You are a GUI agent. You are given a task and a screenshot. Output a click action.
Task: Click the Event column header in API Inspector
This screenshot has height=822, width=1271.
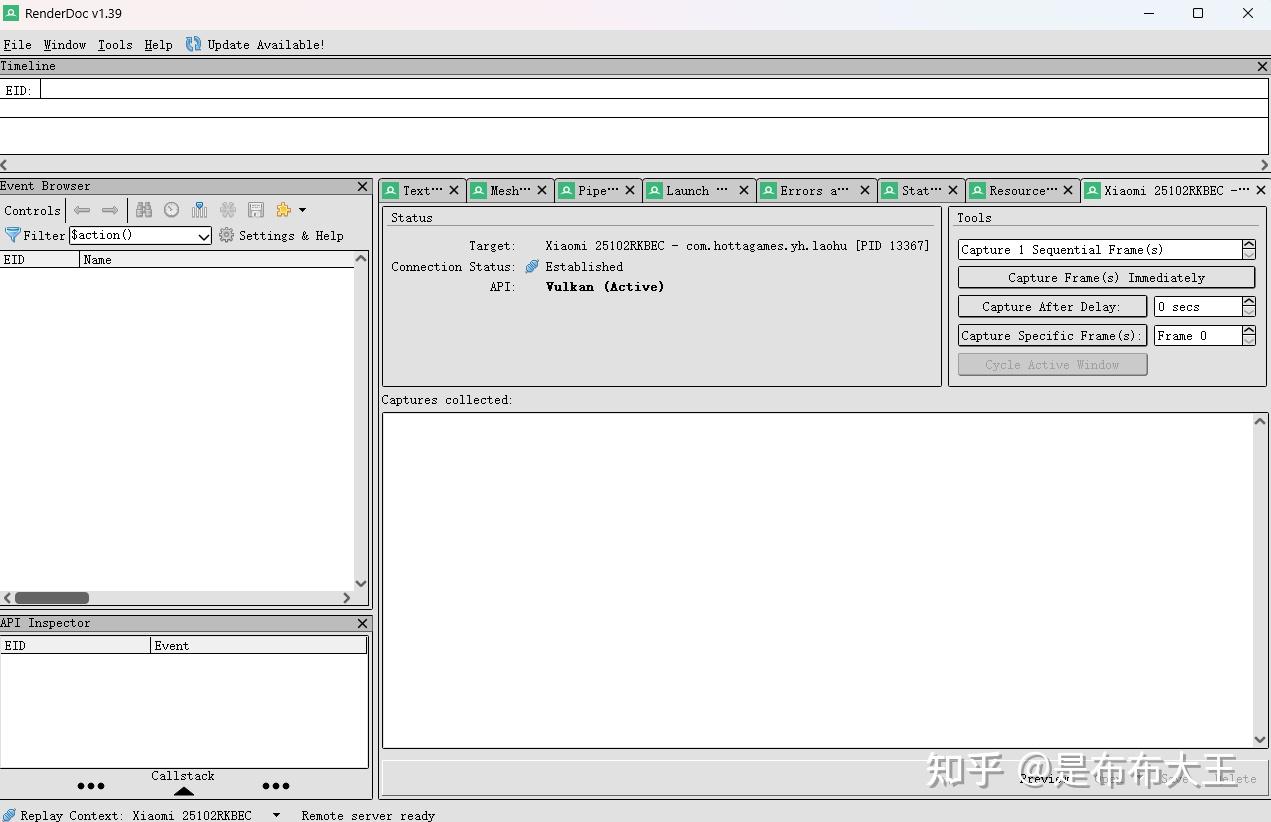(259, 645)
